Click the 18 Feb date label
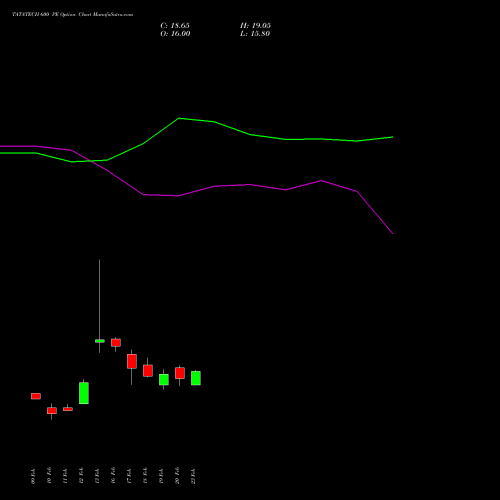Viewport: 500px width, 500px height. click(x=145, y=476)
